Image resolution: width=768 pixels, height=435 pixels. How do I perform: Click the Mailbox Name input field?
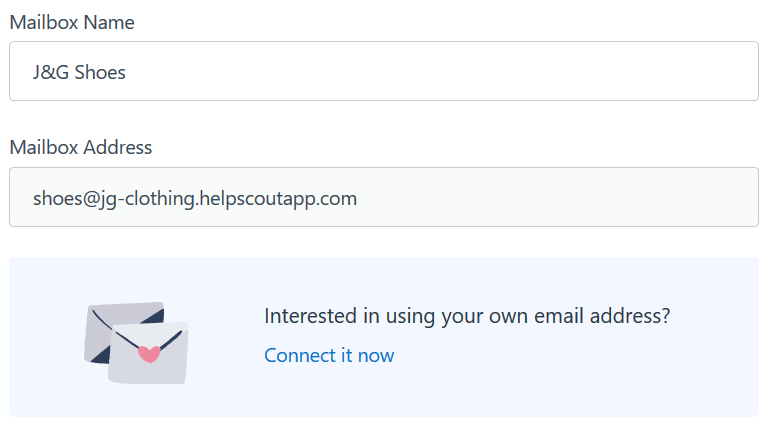pos(384,71)
